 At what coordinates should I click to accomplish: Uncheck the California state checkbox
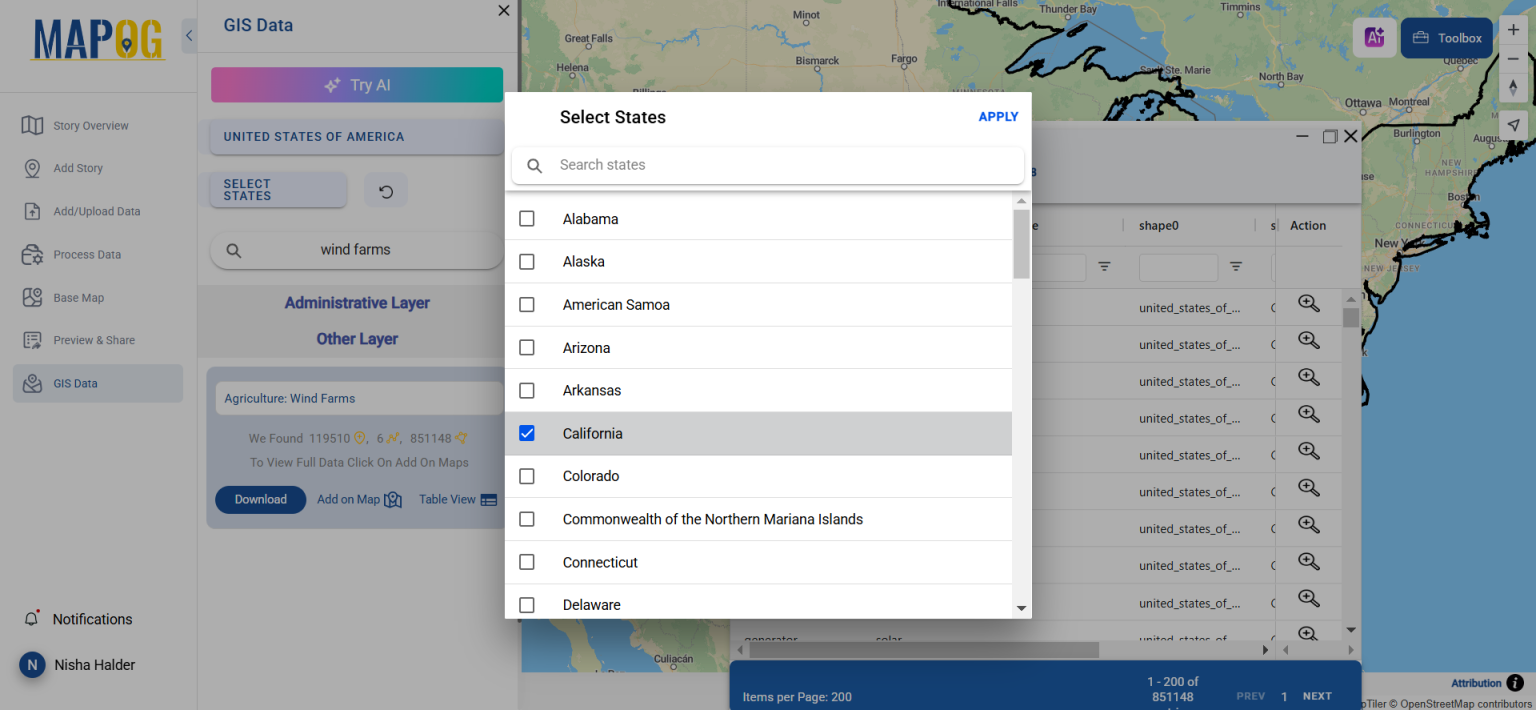[527, 433]
